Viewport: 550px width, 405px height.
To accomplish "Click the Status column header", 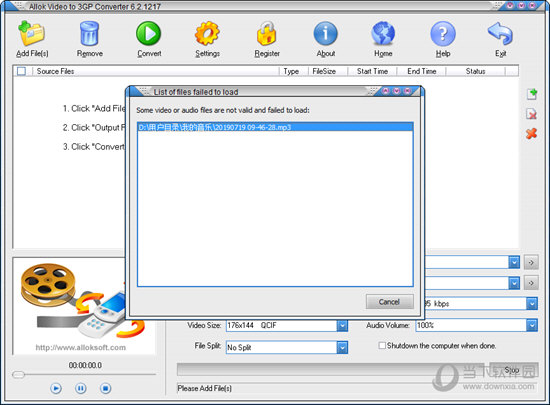I will click(x=475, y=71).
